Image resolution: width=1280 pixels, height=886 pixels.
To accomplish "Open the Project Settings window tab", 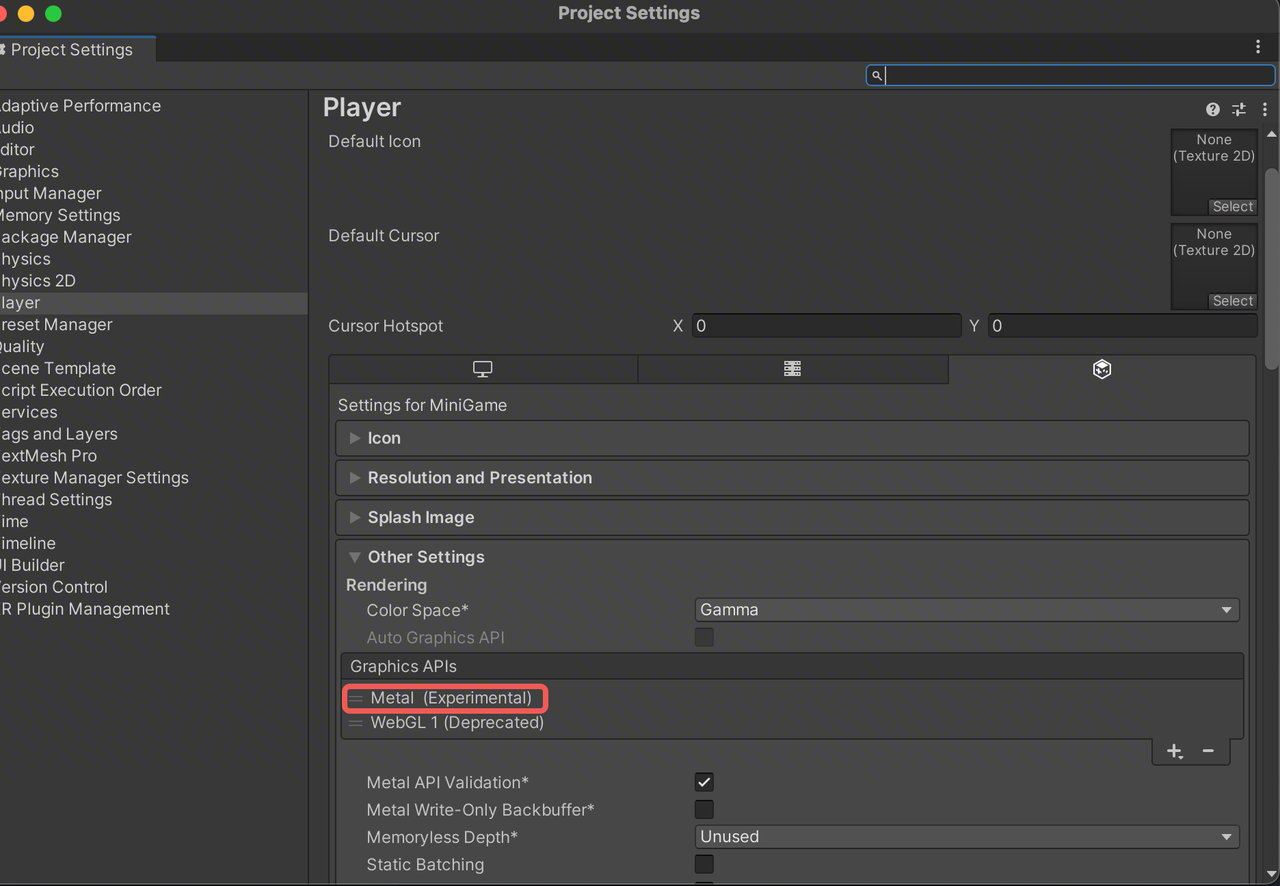I will [72, 49].
